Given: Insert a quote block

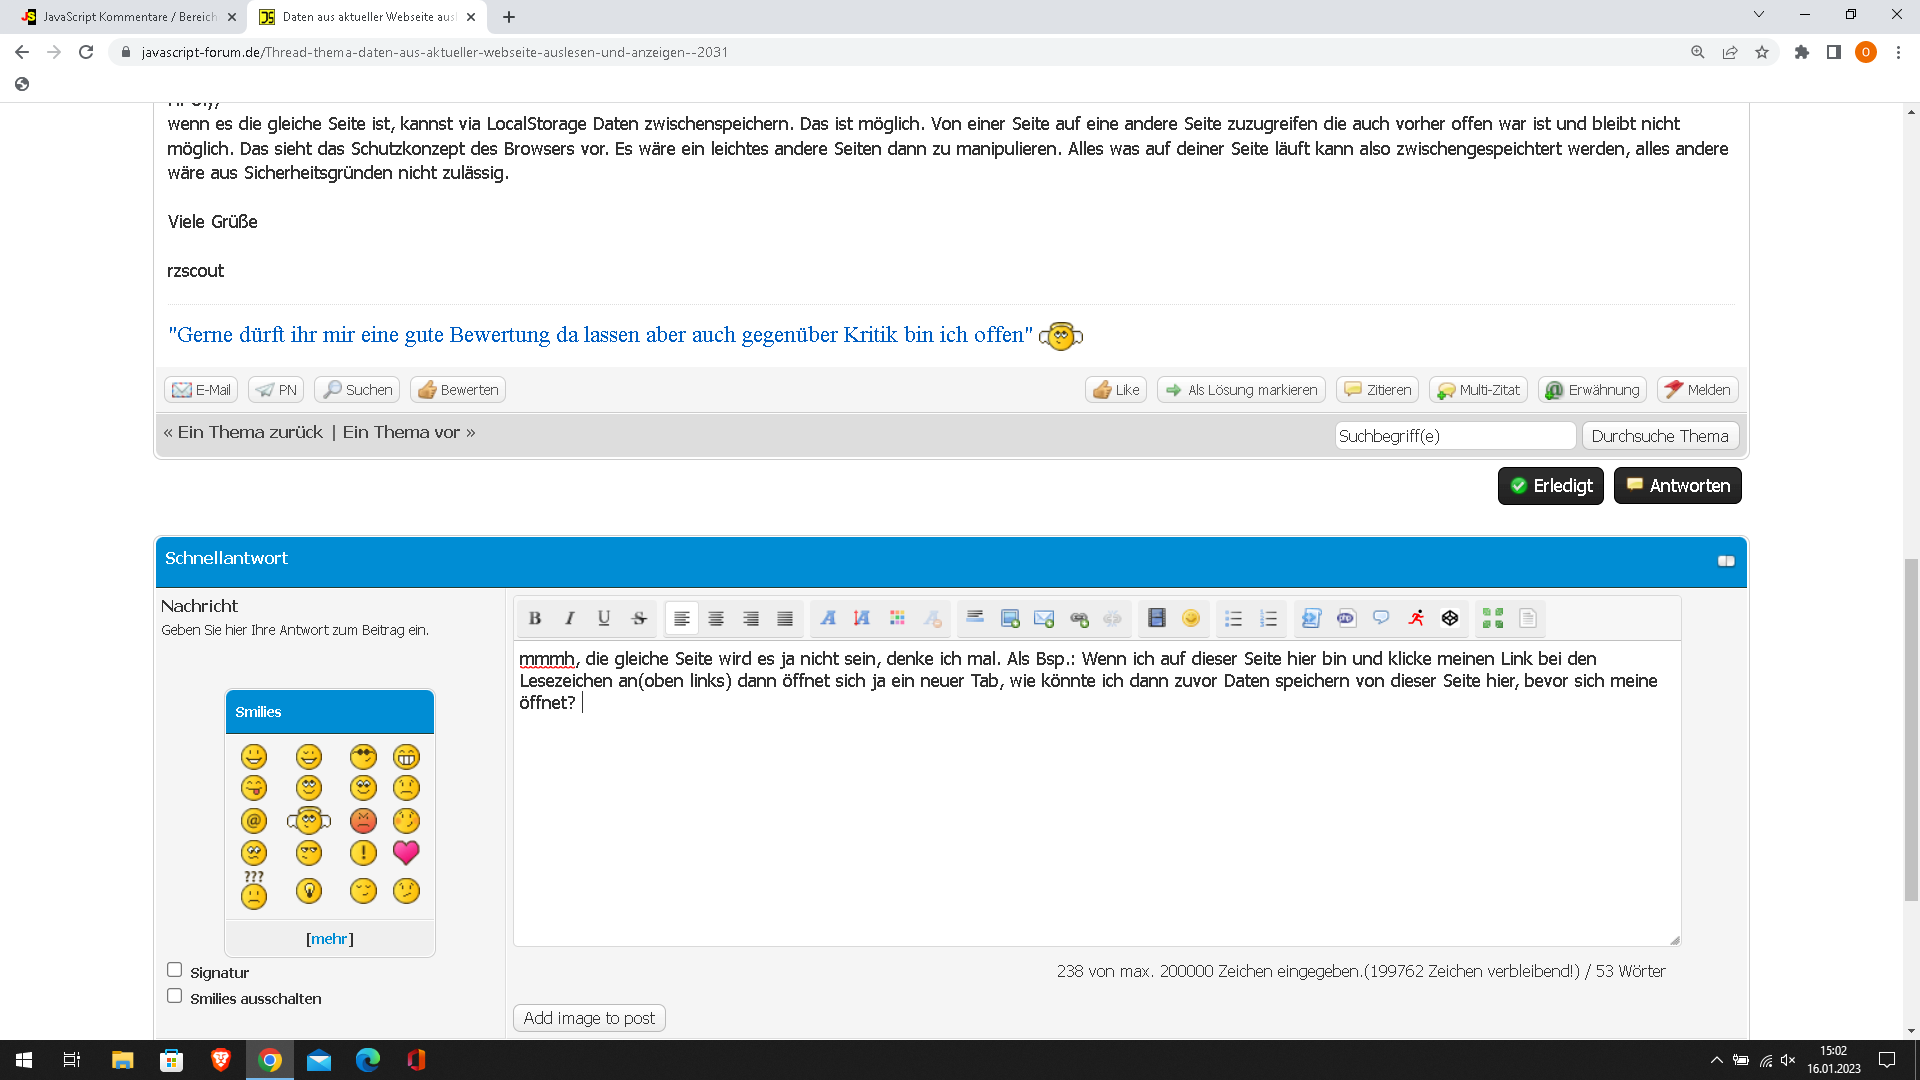Looking at the screenshot, I should [1381, 619].
